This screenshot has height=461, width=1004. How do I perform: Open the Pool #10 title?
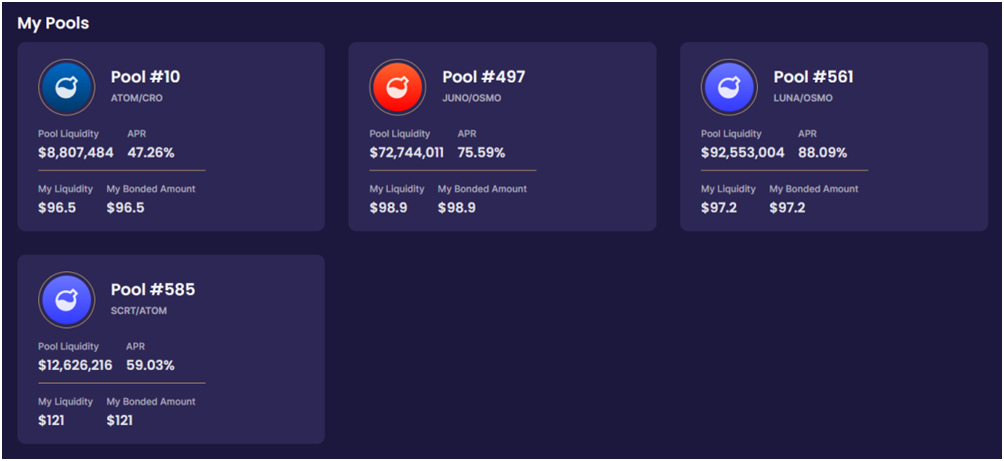click(145, 77)
